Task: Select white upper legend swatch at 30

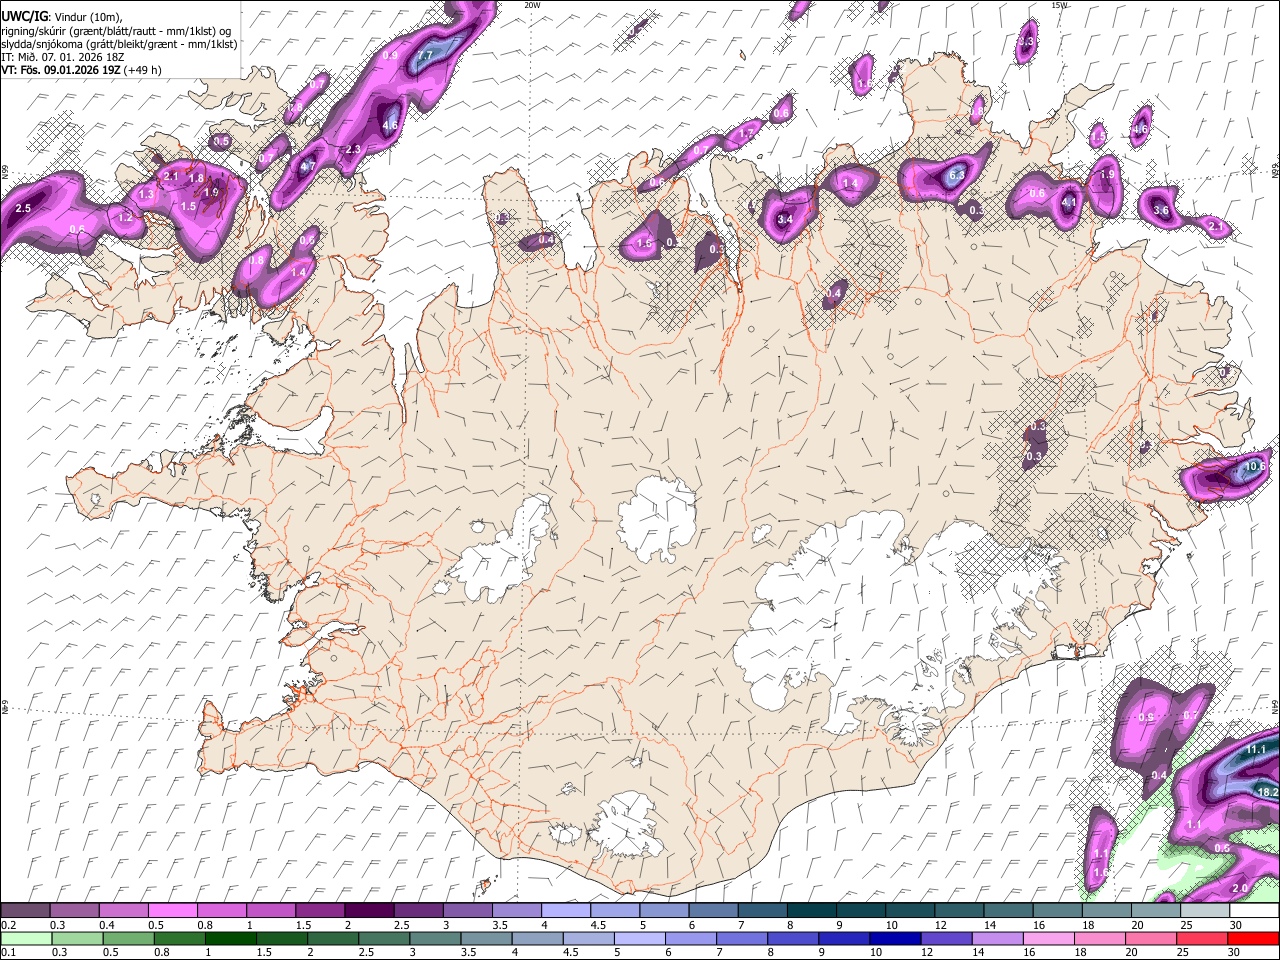Action: click(1254, 911)
